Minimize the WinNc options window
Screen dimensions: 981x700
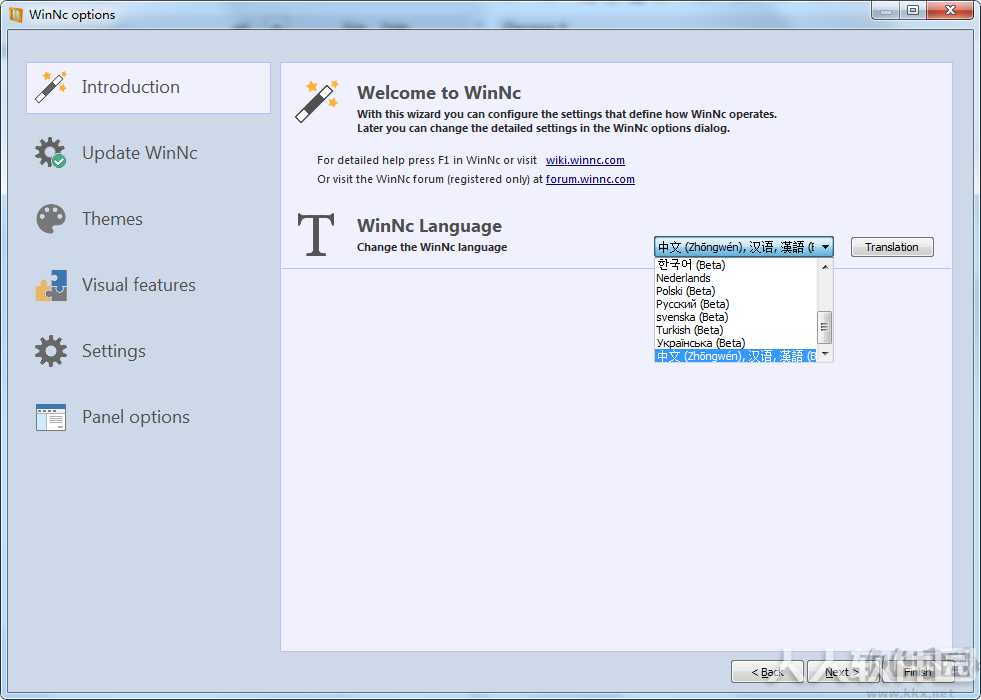[x=885, y=11]
